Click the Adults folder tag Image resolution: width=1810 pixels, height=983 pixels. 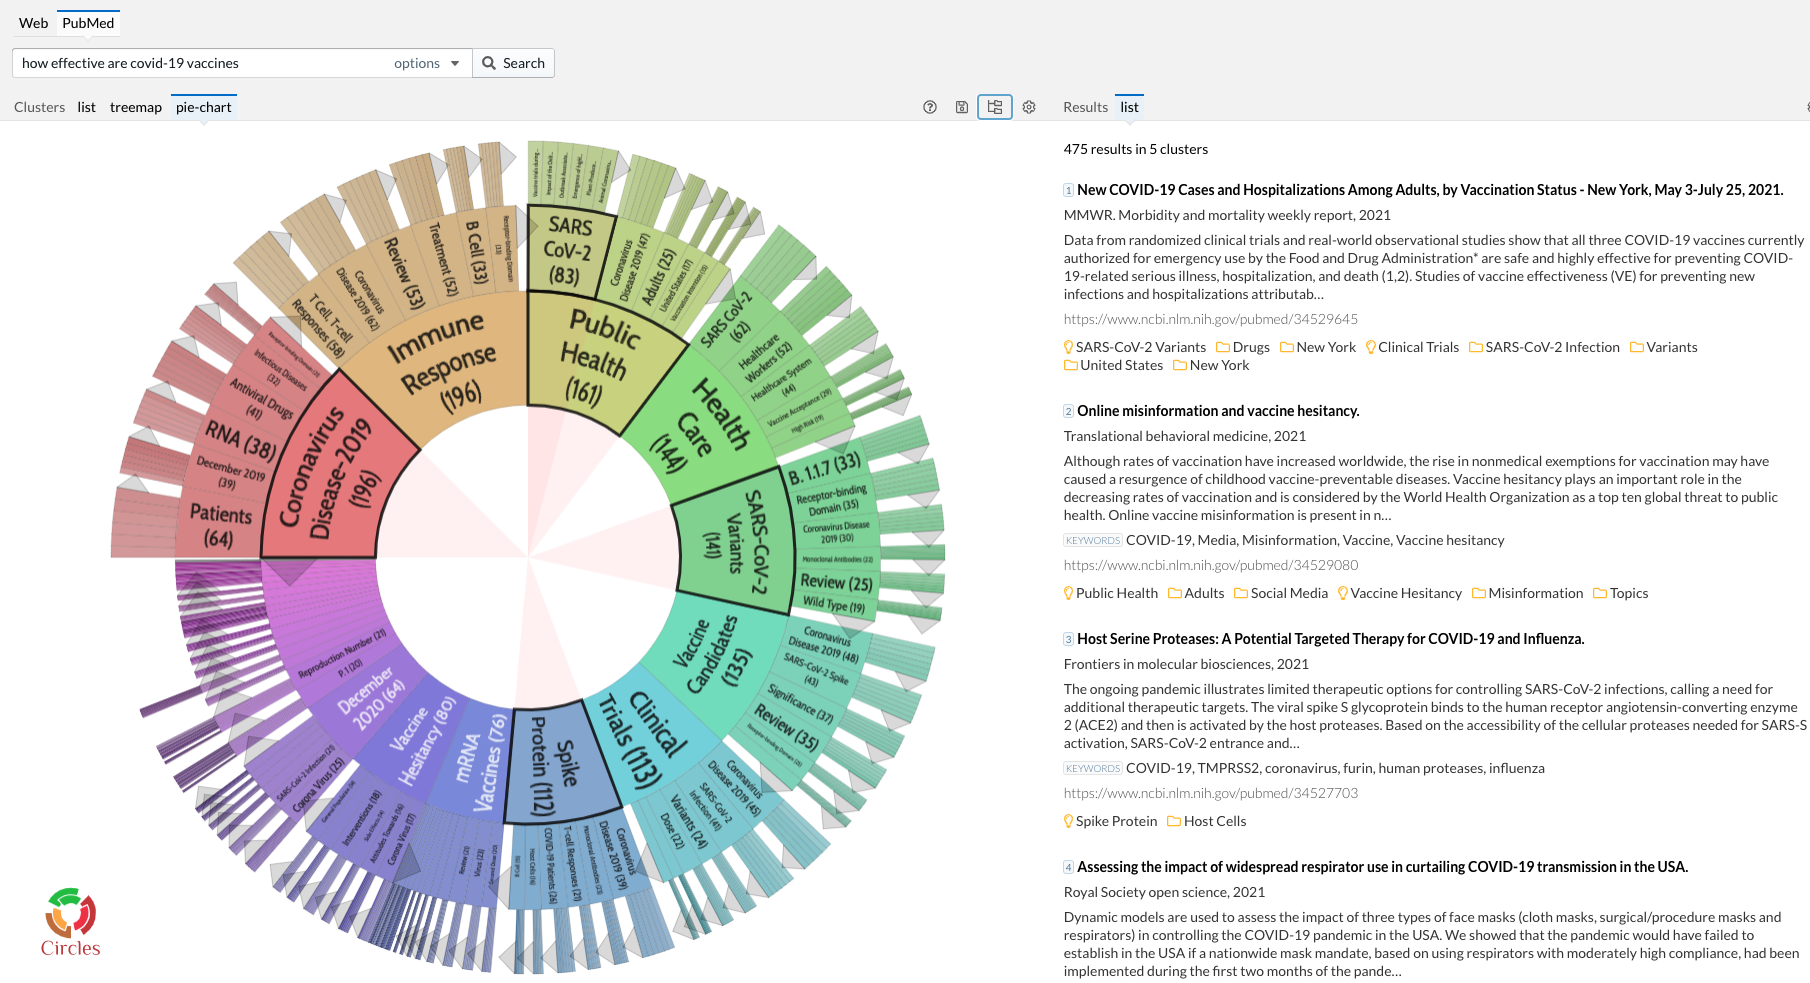[x=1196, y=593]
